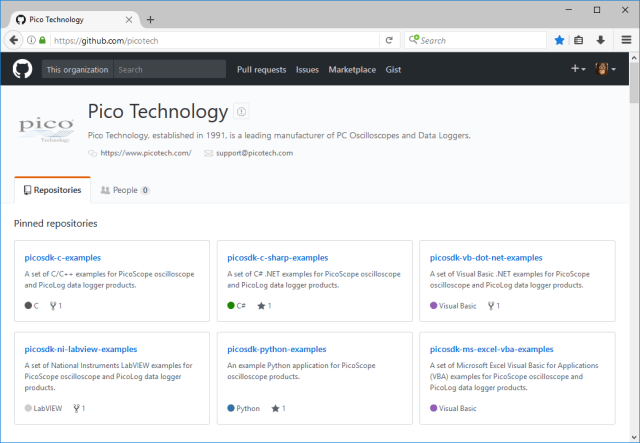
Task: Click the GitHub octocat logo
Action: pos(22,69)
